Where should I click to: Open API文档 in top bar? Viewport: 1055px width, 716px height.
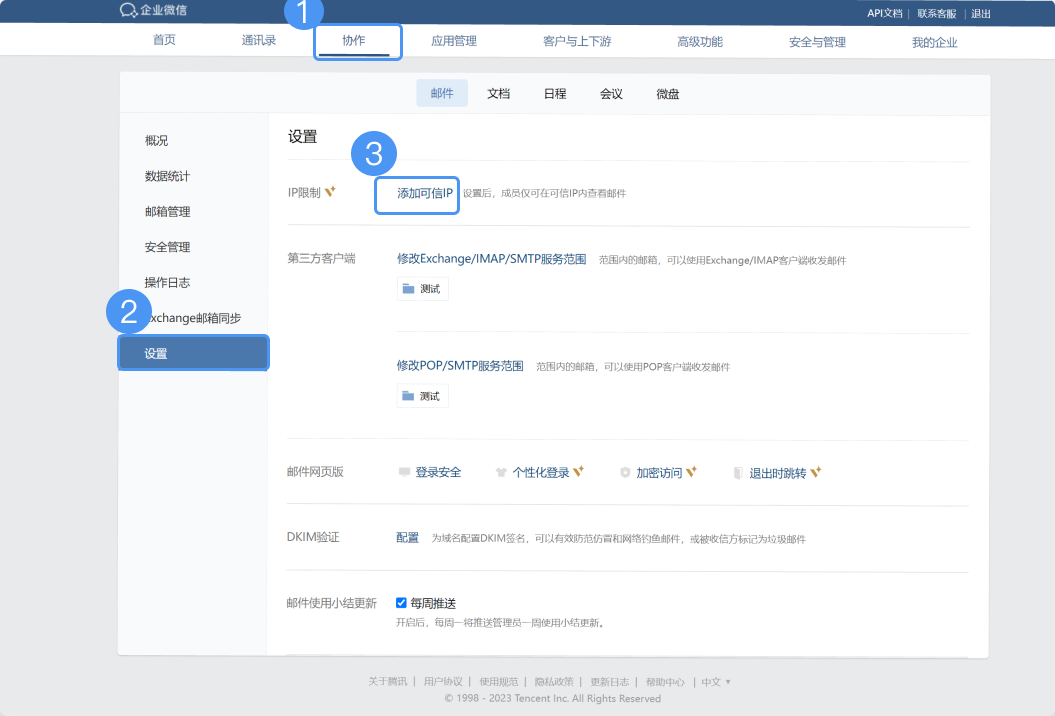coord(884,13)
